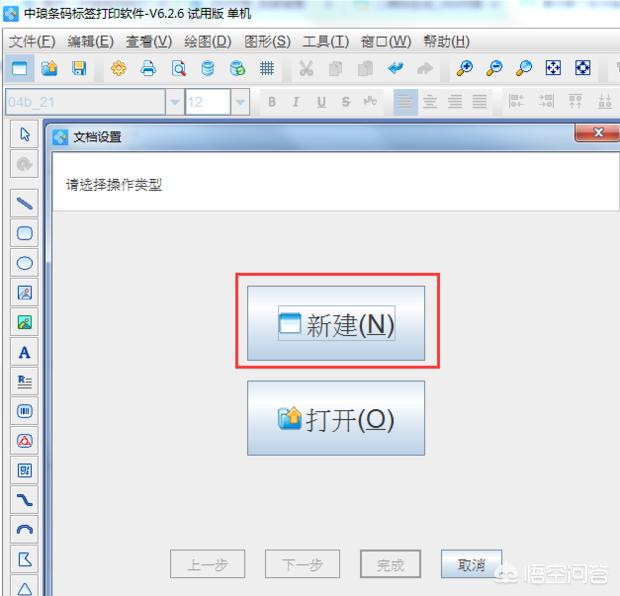The width and height of the screenshot is (620, 596).
Task: Select the barcode drawing tool
Action: [x=25, y=411]
